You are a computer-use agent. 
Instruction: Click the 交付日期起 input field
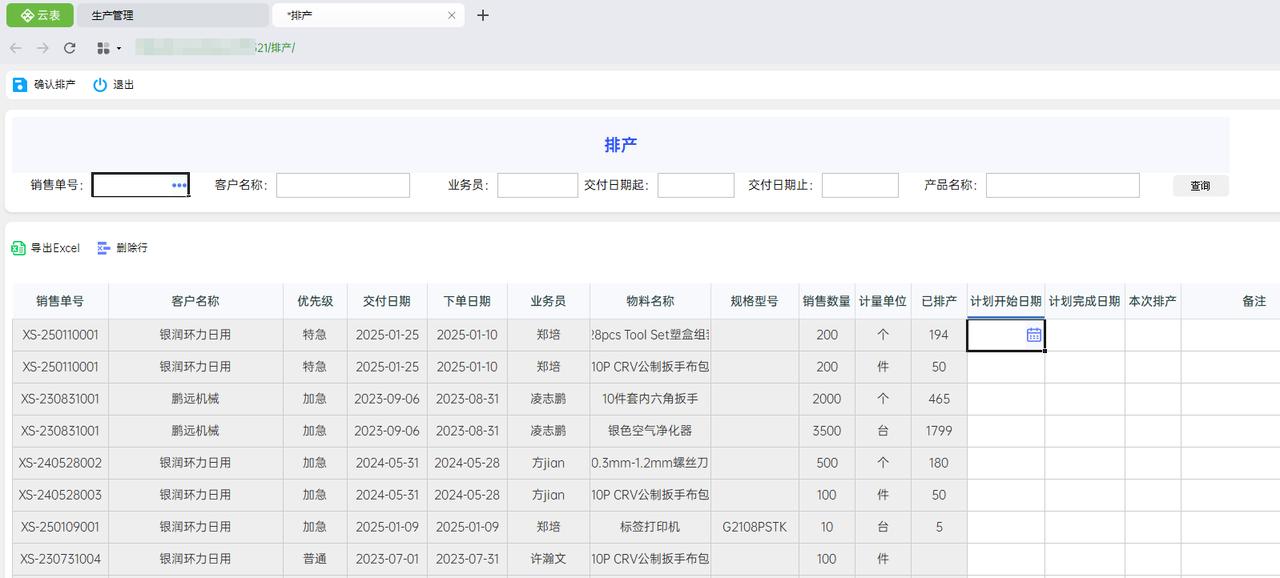coord(696,185)
